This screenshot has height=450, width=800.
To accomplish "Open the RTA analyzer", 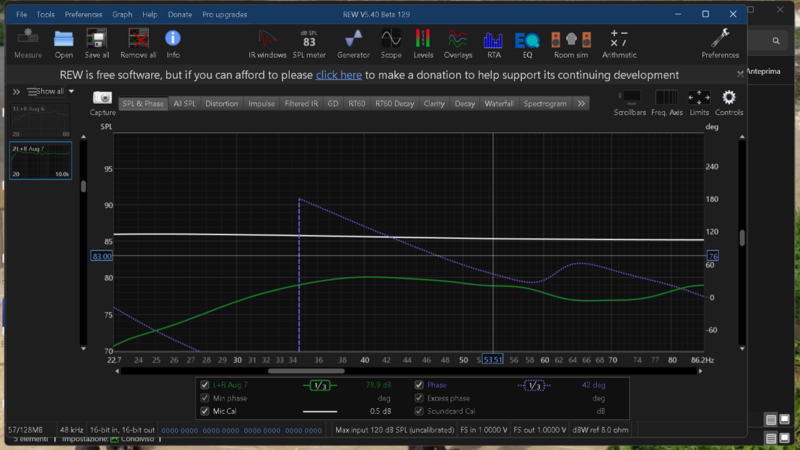I will coord(493,43).
